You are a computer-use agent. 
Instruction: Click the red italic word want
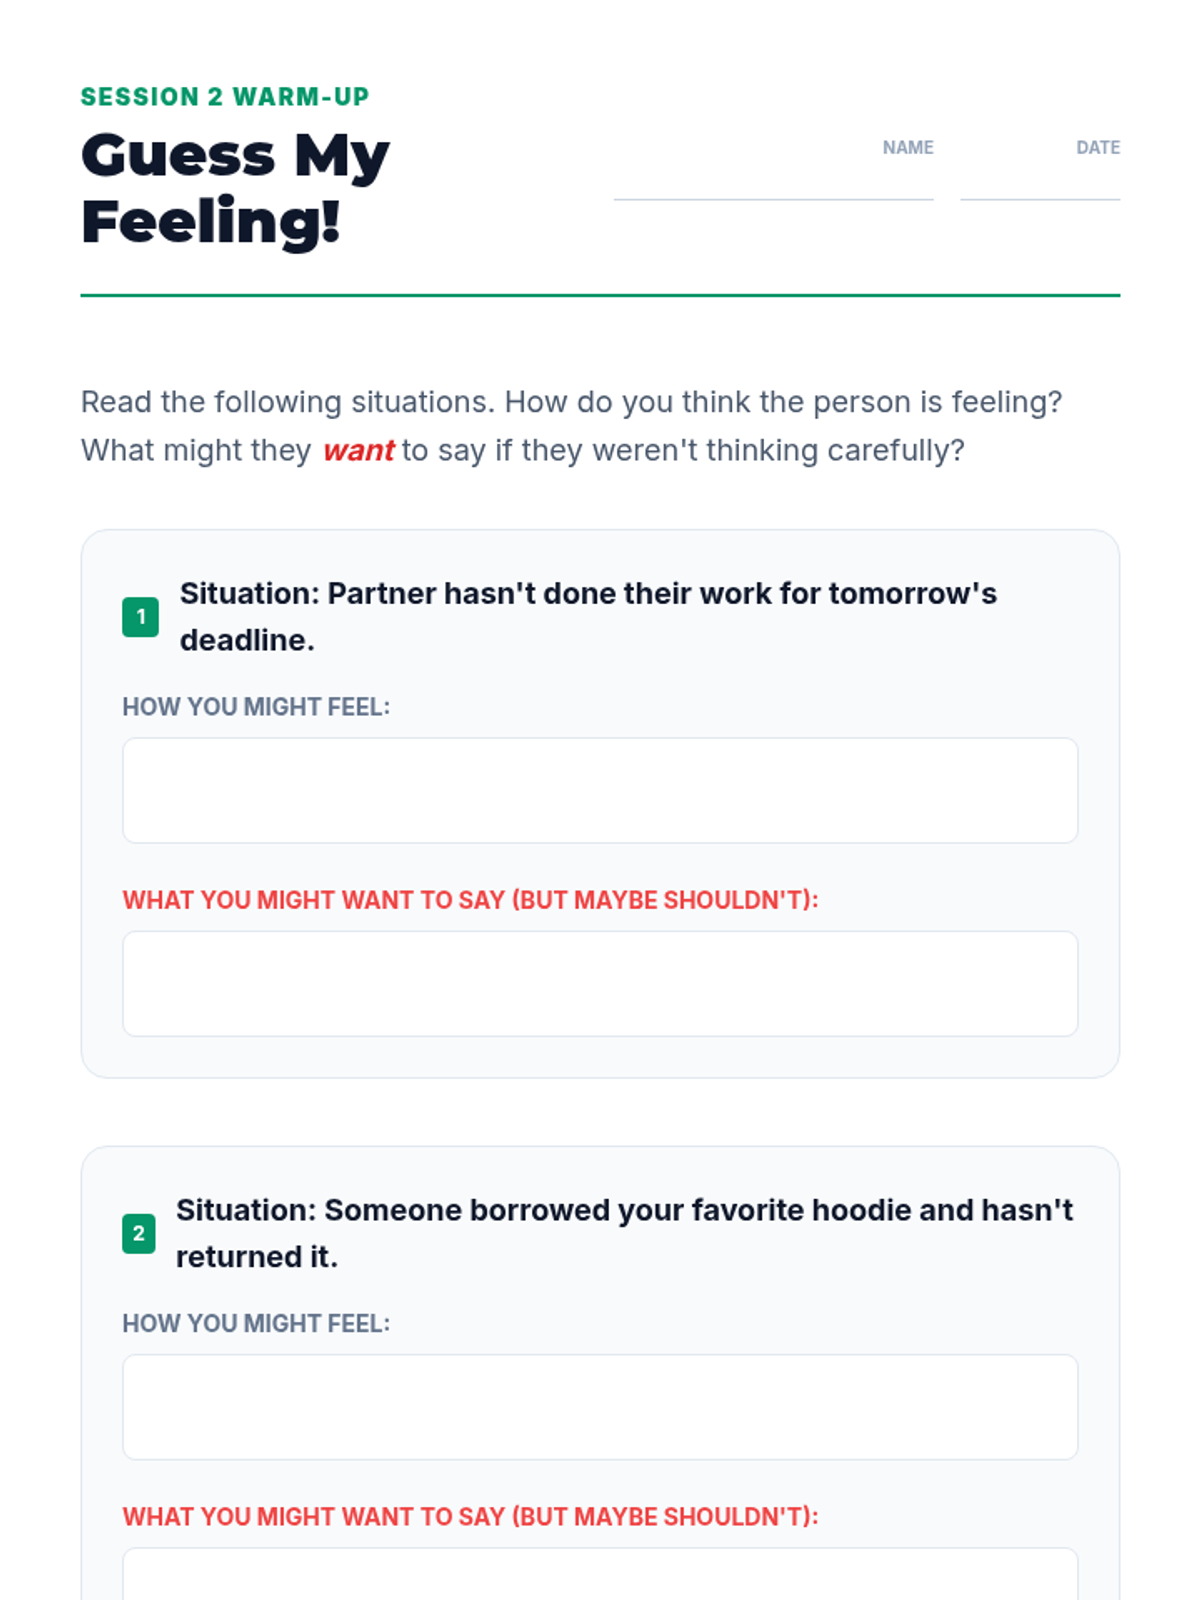358,450
